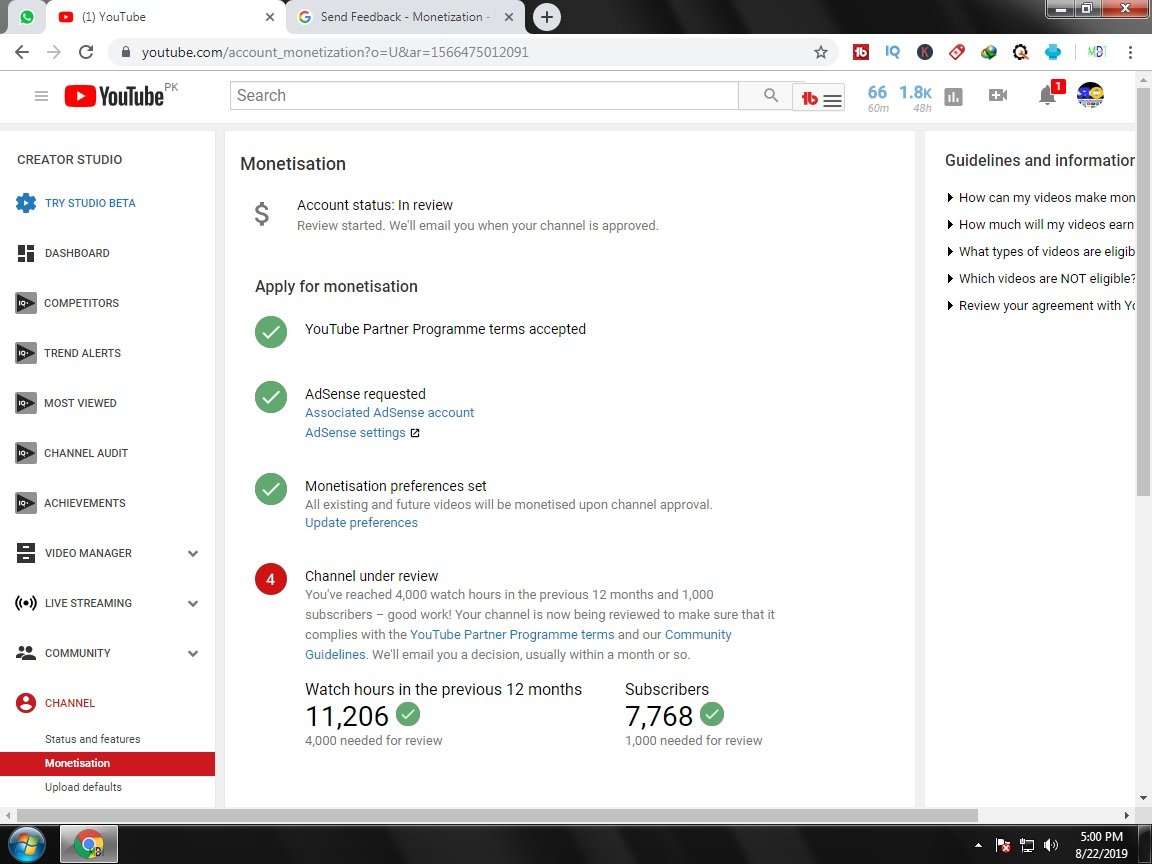Click the Internet Download Manager extension icon
This screenshot has width=1152, height=864.
point(988,52)
